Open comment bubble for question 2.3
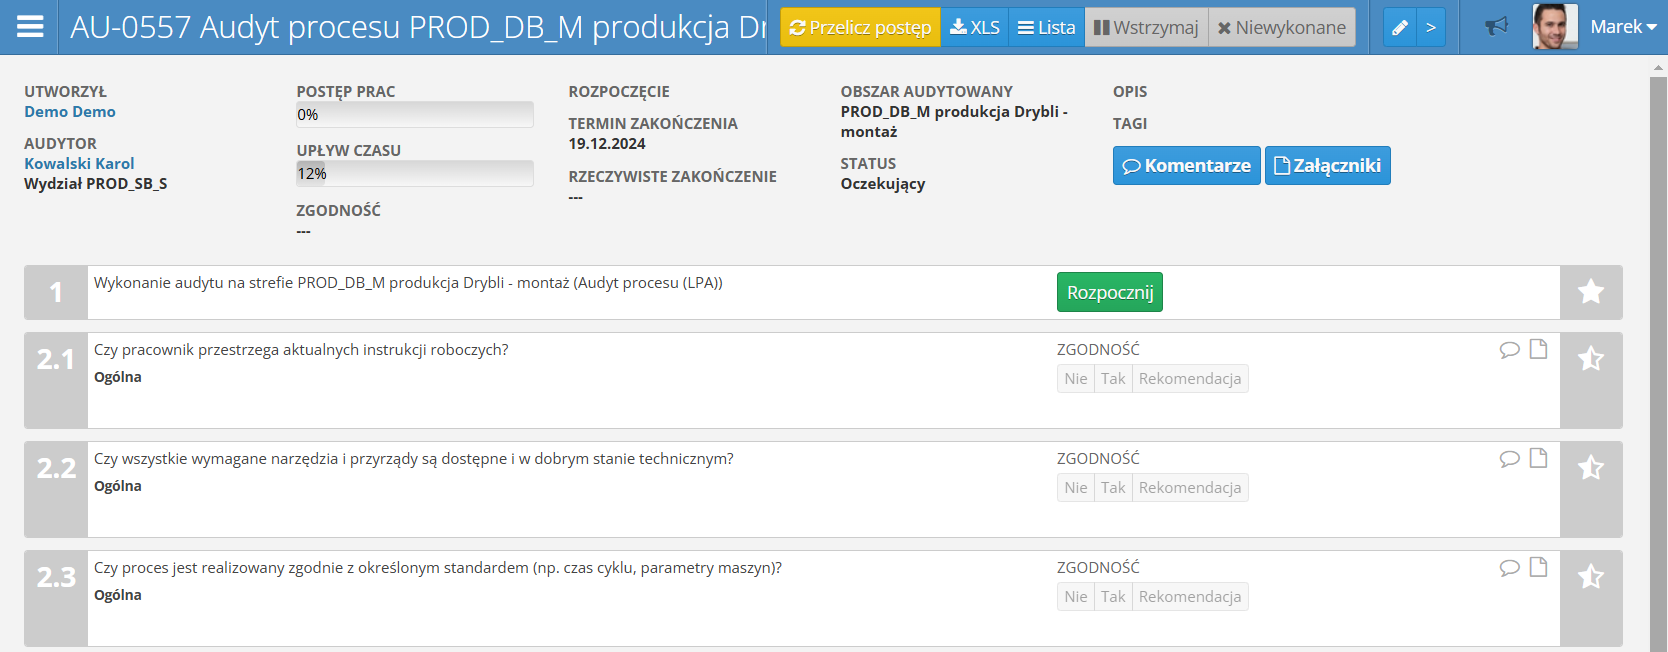 pos(1509,567)
